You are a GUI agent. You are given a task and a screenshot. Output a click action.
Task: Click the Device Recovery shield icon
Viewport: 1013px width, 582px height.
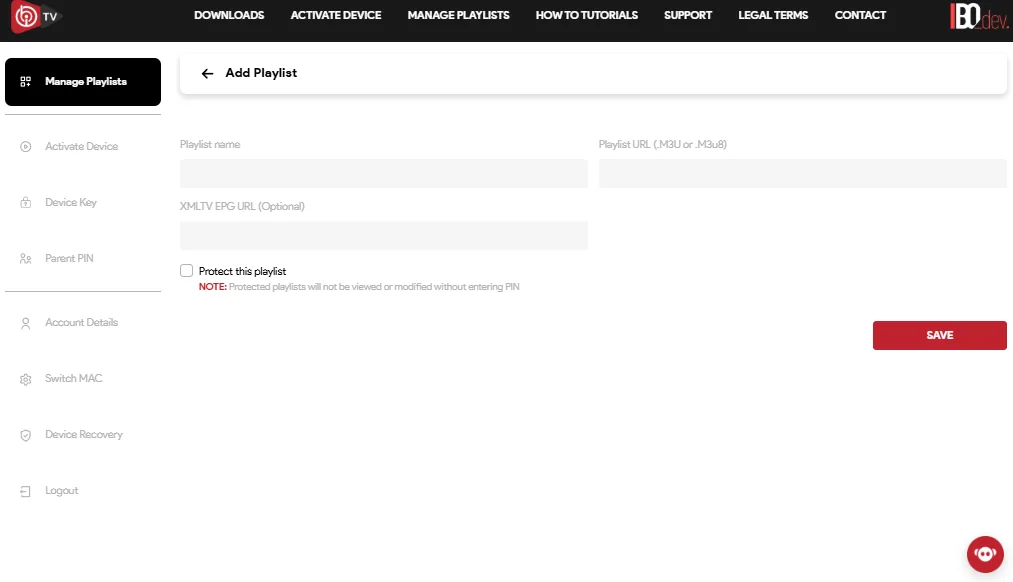pyautogui.click(x=25, y=435)
